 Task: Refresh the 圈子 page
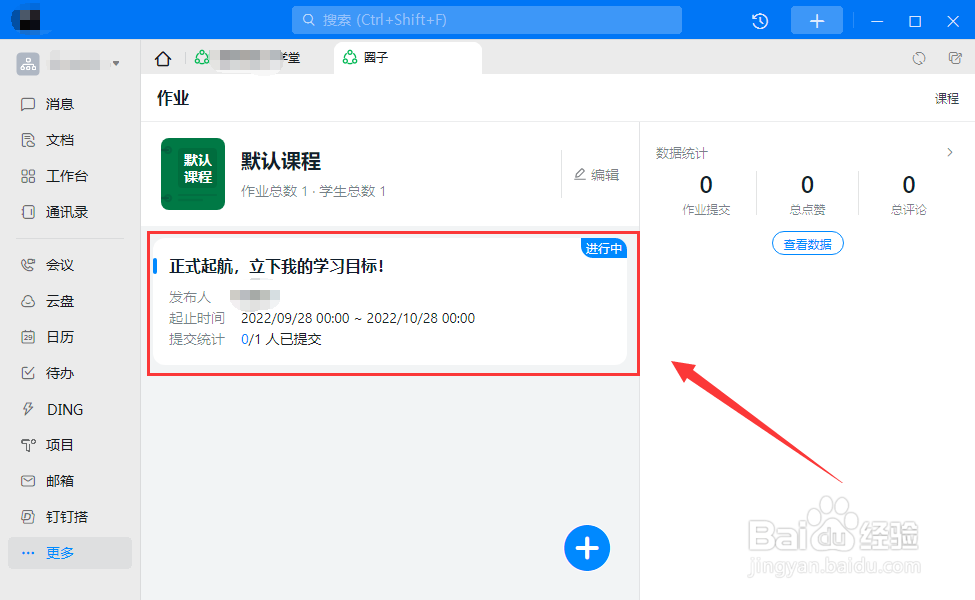(x=919, y=58)
